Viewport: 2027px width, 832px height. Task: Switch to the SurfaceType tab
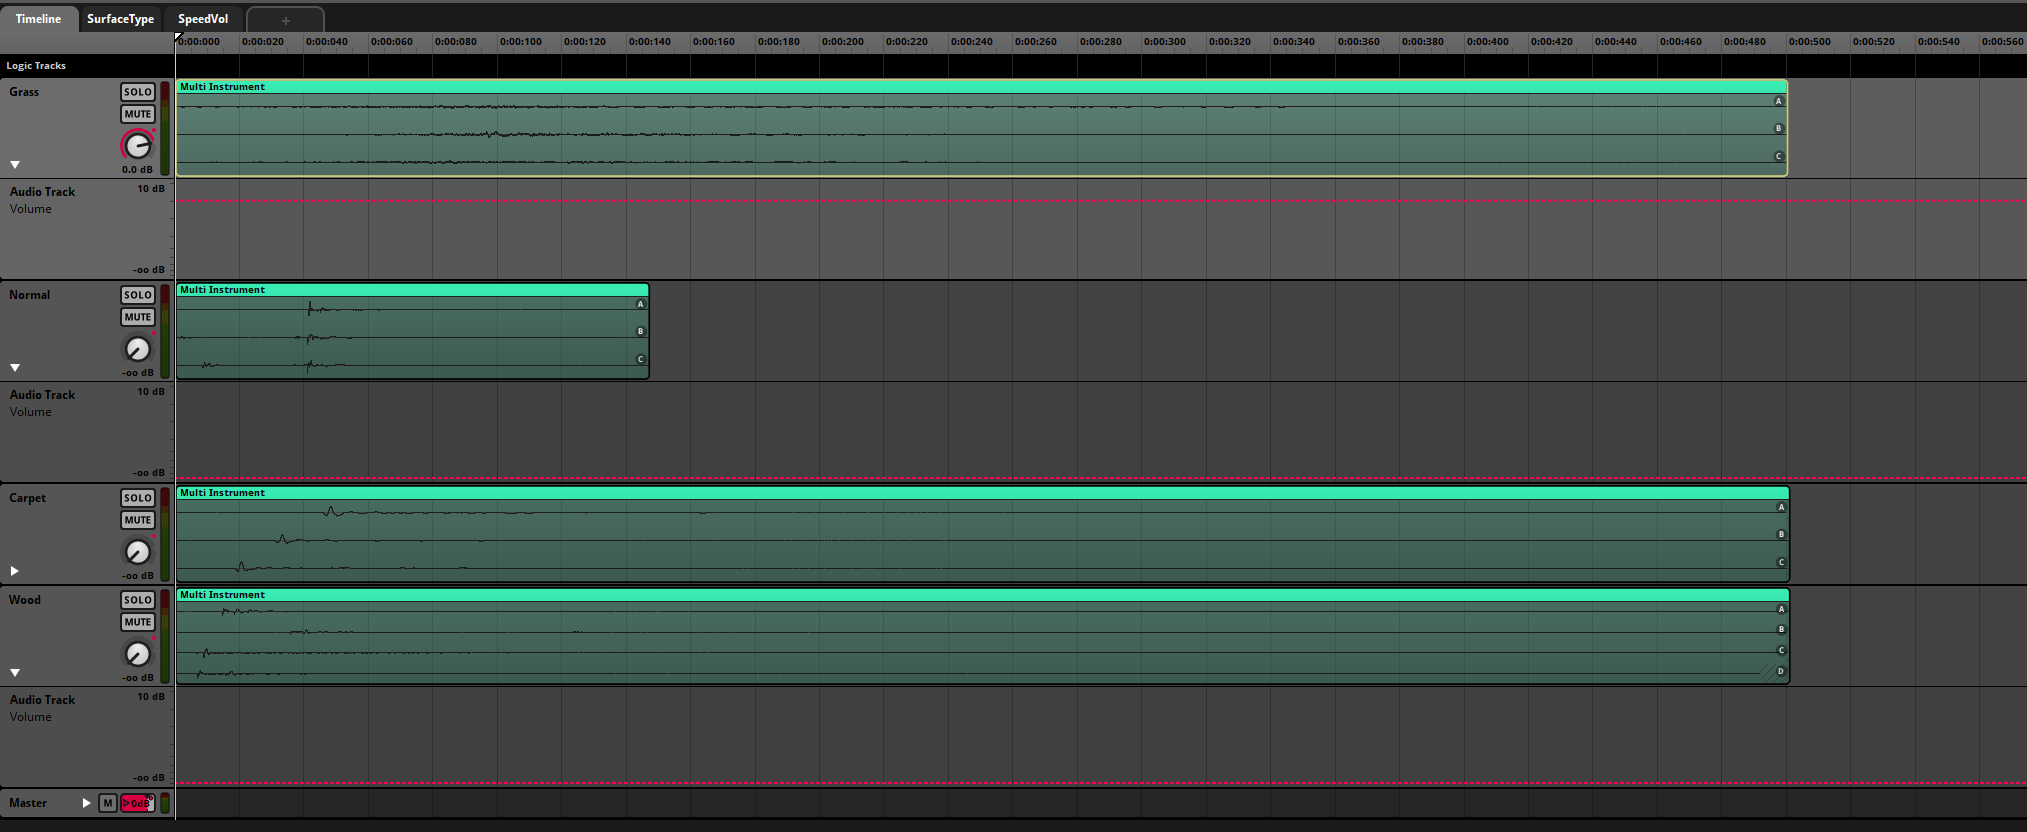click(x=120, y=19)
